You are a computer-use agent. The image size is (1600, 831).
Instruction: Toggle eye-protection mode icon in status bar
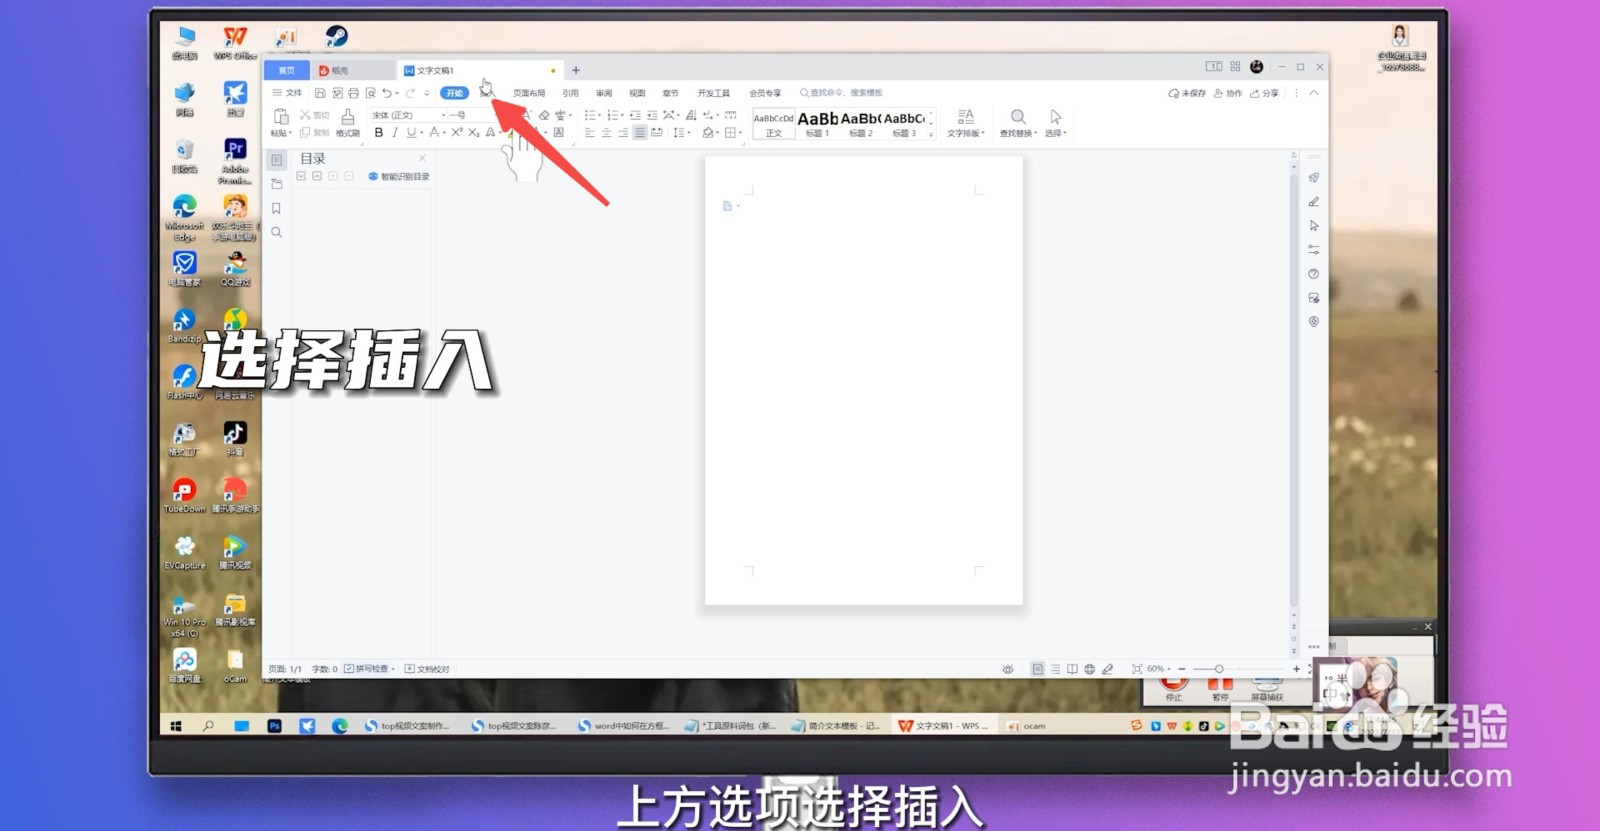coord(1008,669)
